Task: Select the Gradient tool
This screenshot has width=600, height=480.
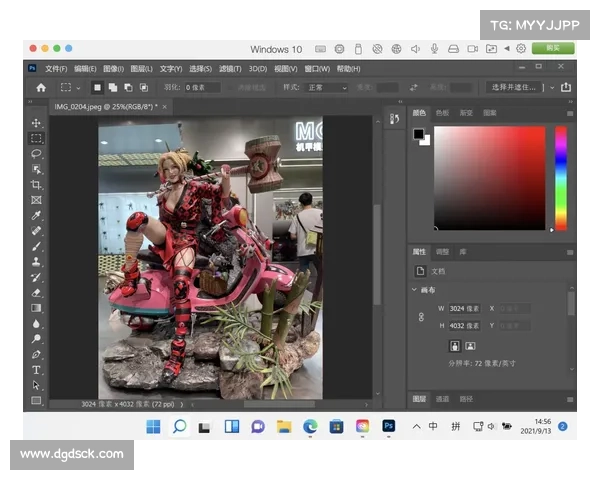Action: (x=36, y=308)
